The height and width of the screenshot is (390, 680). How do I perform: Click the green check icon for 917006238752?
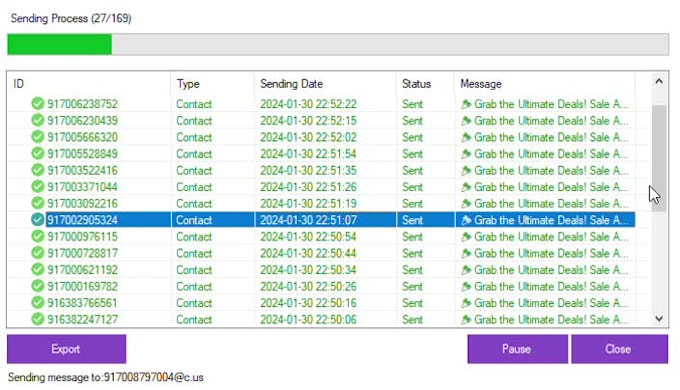38,104
